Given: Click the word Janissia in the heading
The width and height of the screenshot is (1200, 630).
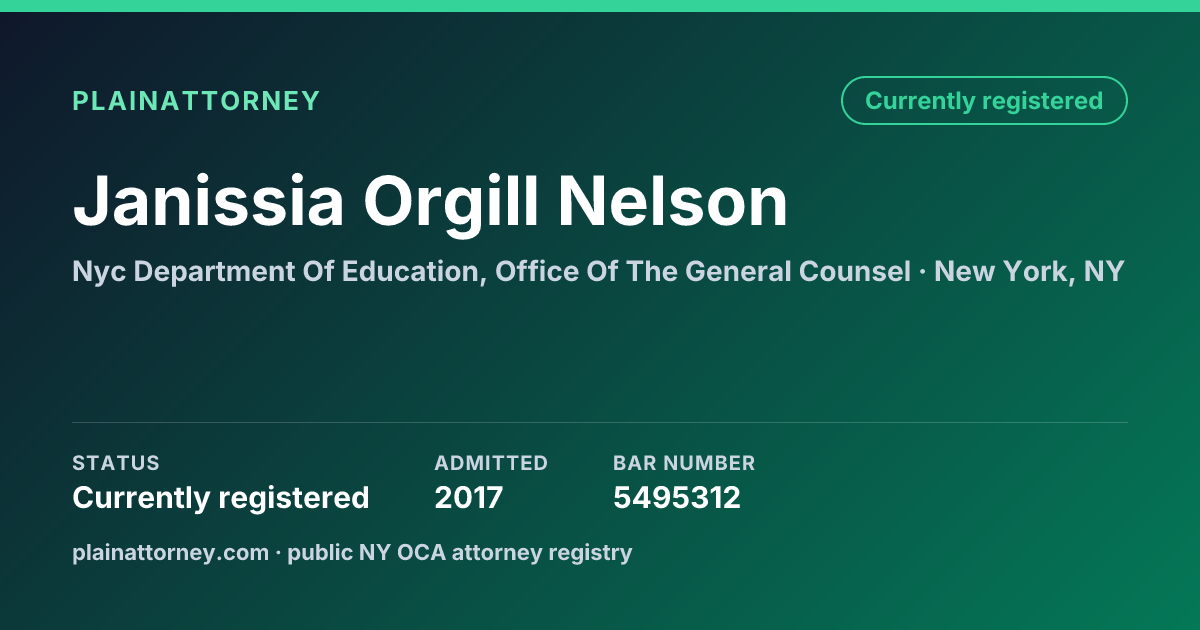Looking at the screenshot, I should point(208,201).
